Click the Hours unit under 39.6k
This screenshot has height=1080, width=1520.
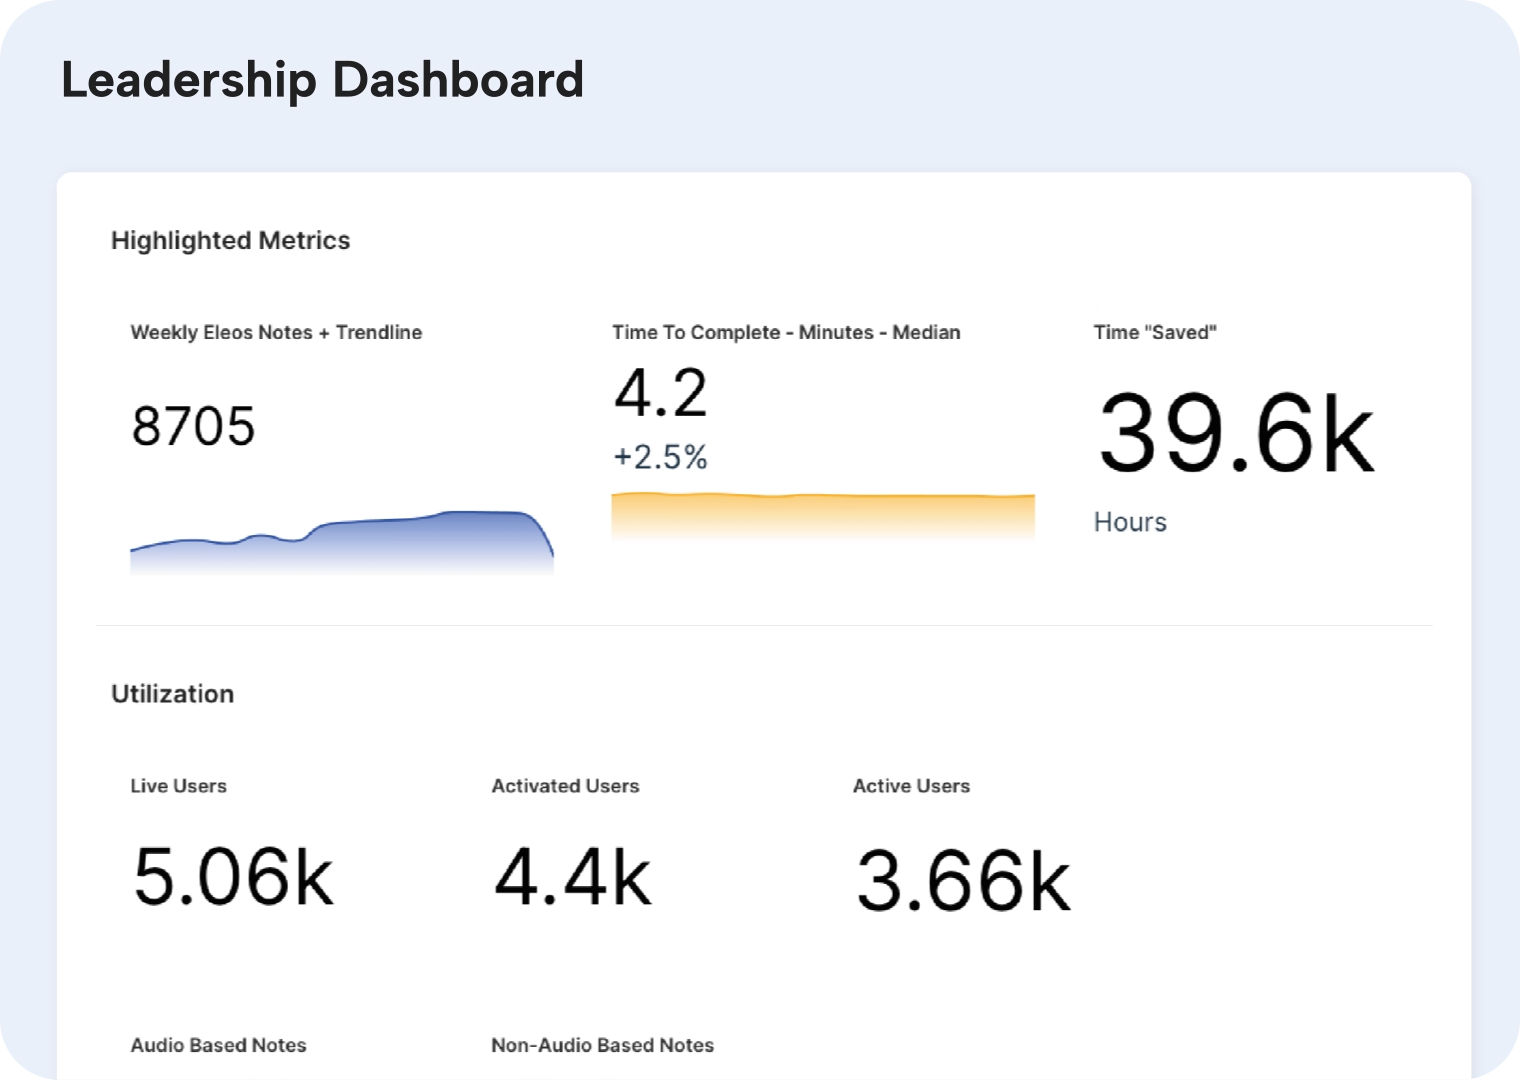tap(1130, 522)
